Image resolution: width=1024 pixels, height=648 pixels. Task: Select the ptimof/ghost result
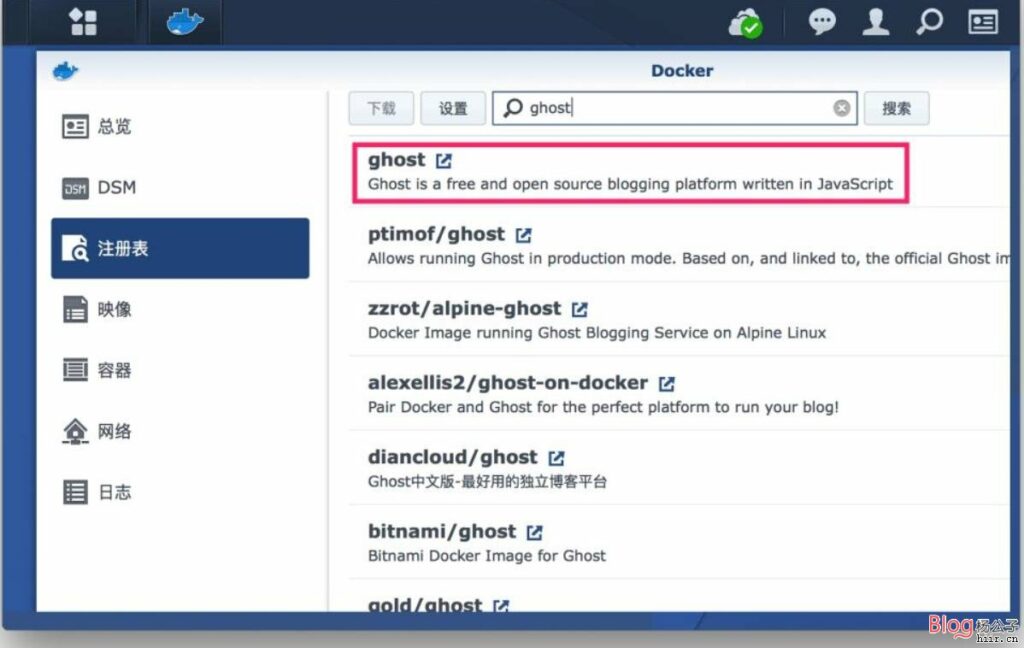pos(679,245)
